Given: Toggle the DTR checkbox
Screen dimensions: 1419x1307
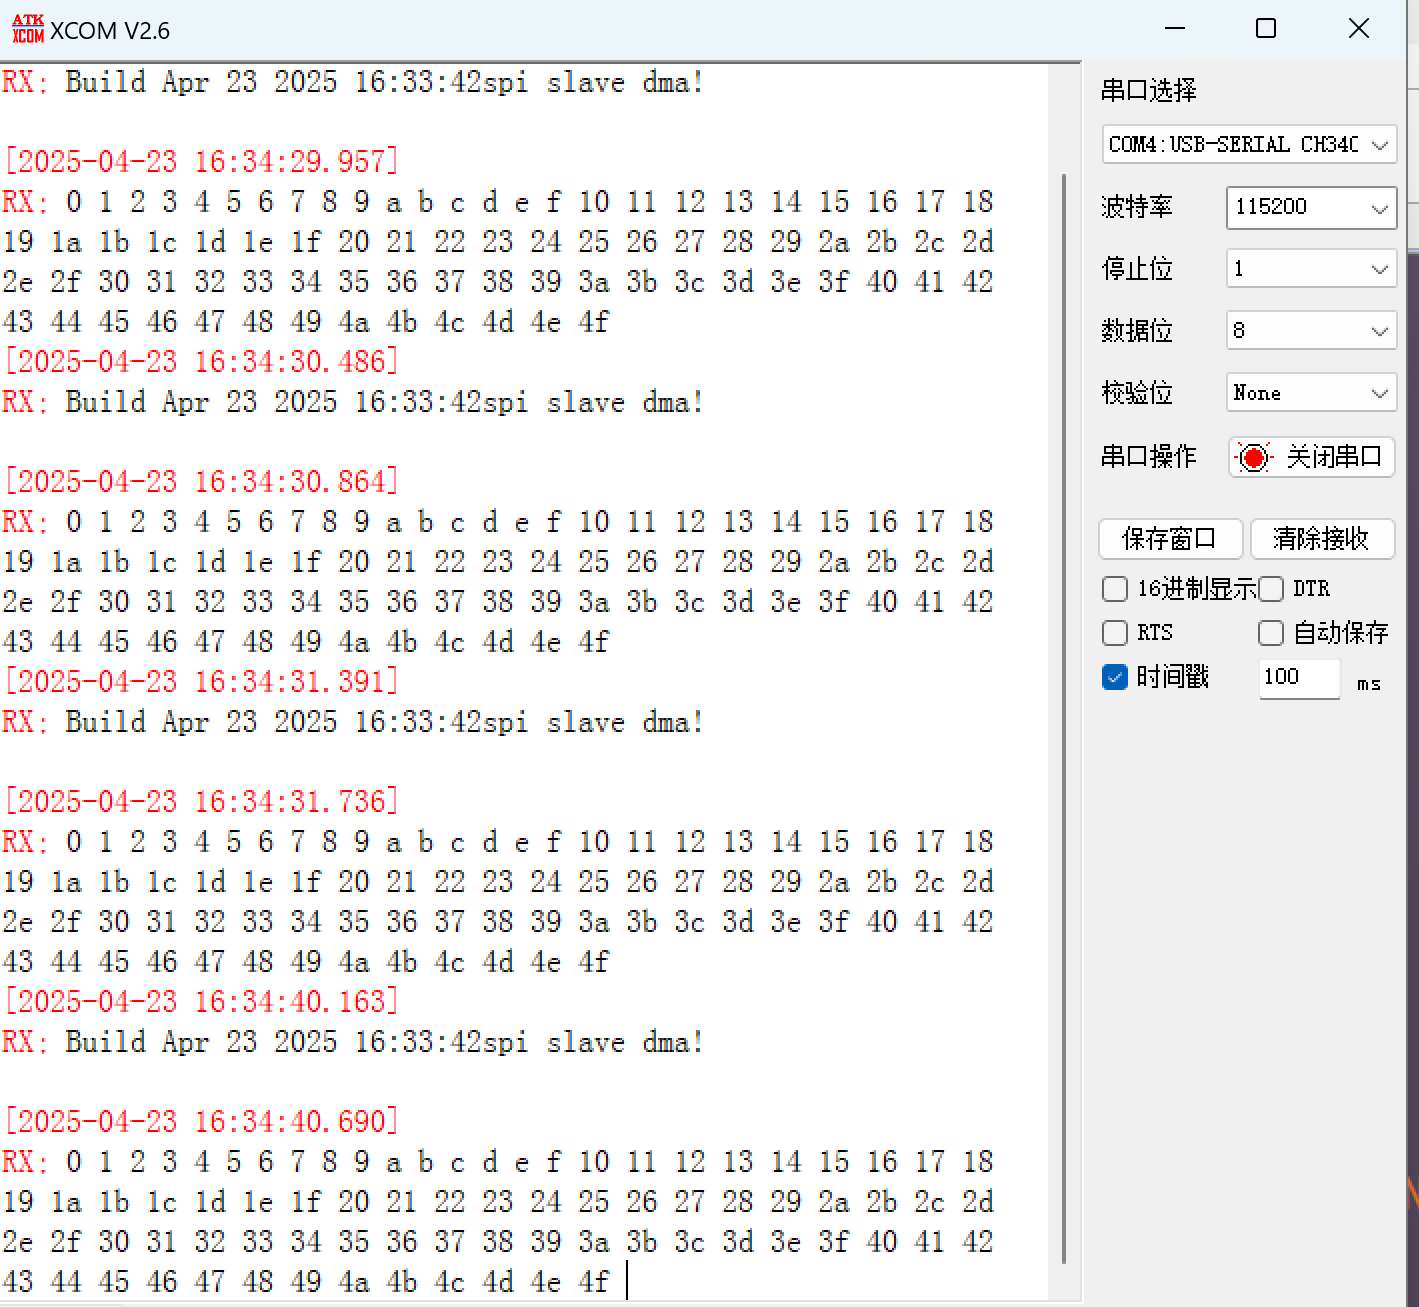Looking at the screenshot, I should 1271,589.
